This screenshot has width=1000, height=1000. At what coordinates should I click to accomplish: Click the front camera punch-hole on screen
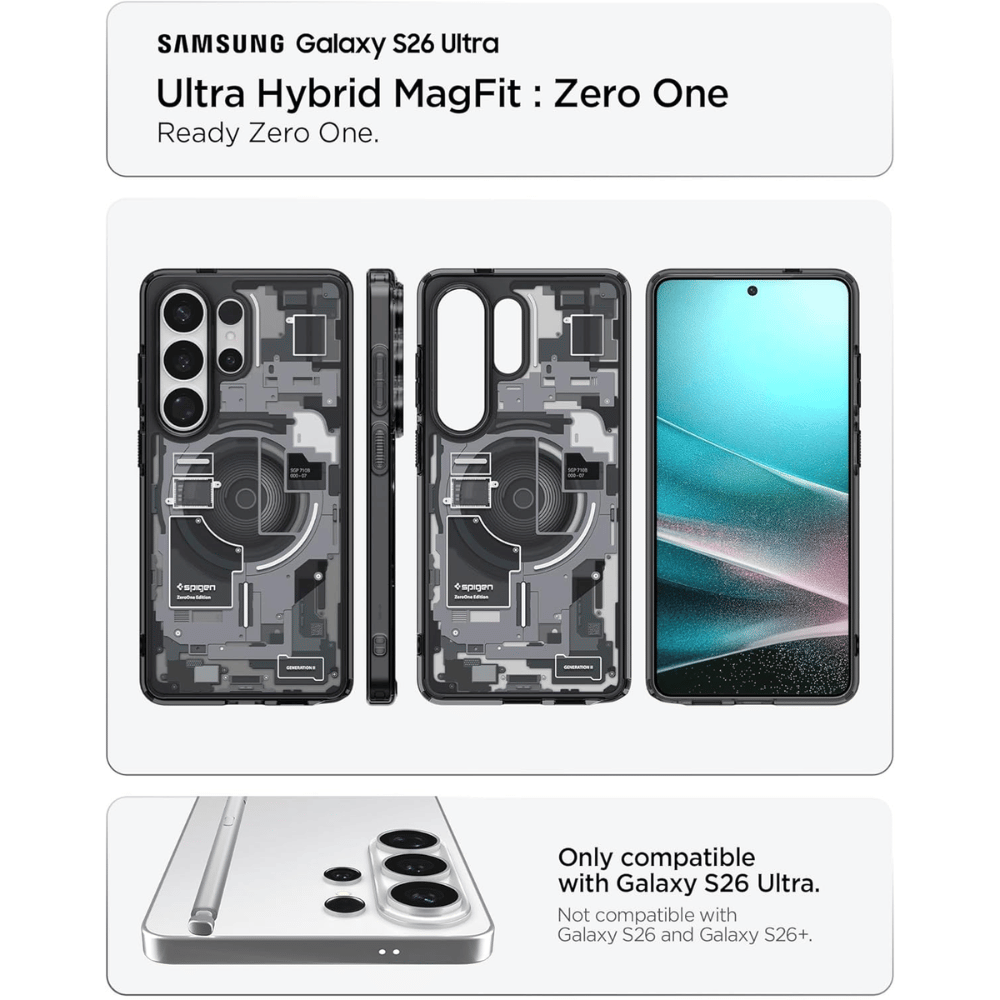(x=752, y=291)
